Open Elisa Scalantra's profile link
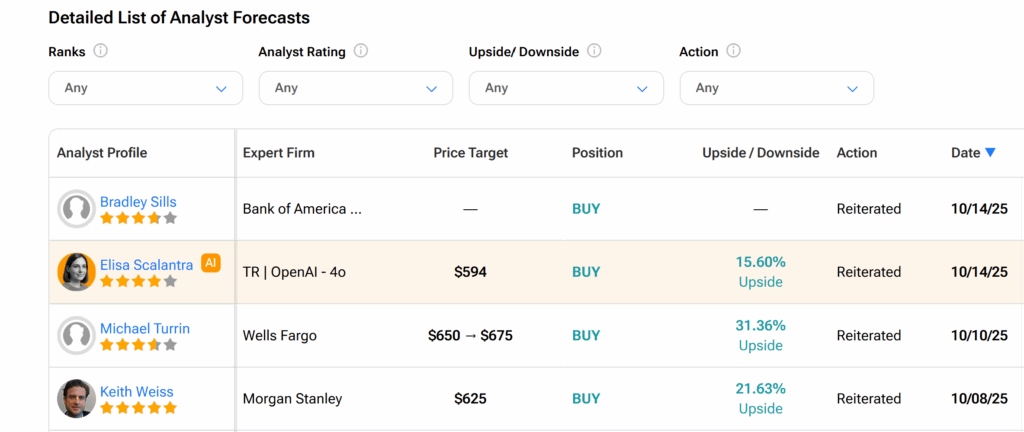Screen dimensions: 1024x432 click(x=146, y=265)
